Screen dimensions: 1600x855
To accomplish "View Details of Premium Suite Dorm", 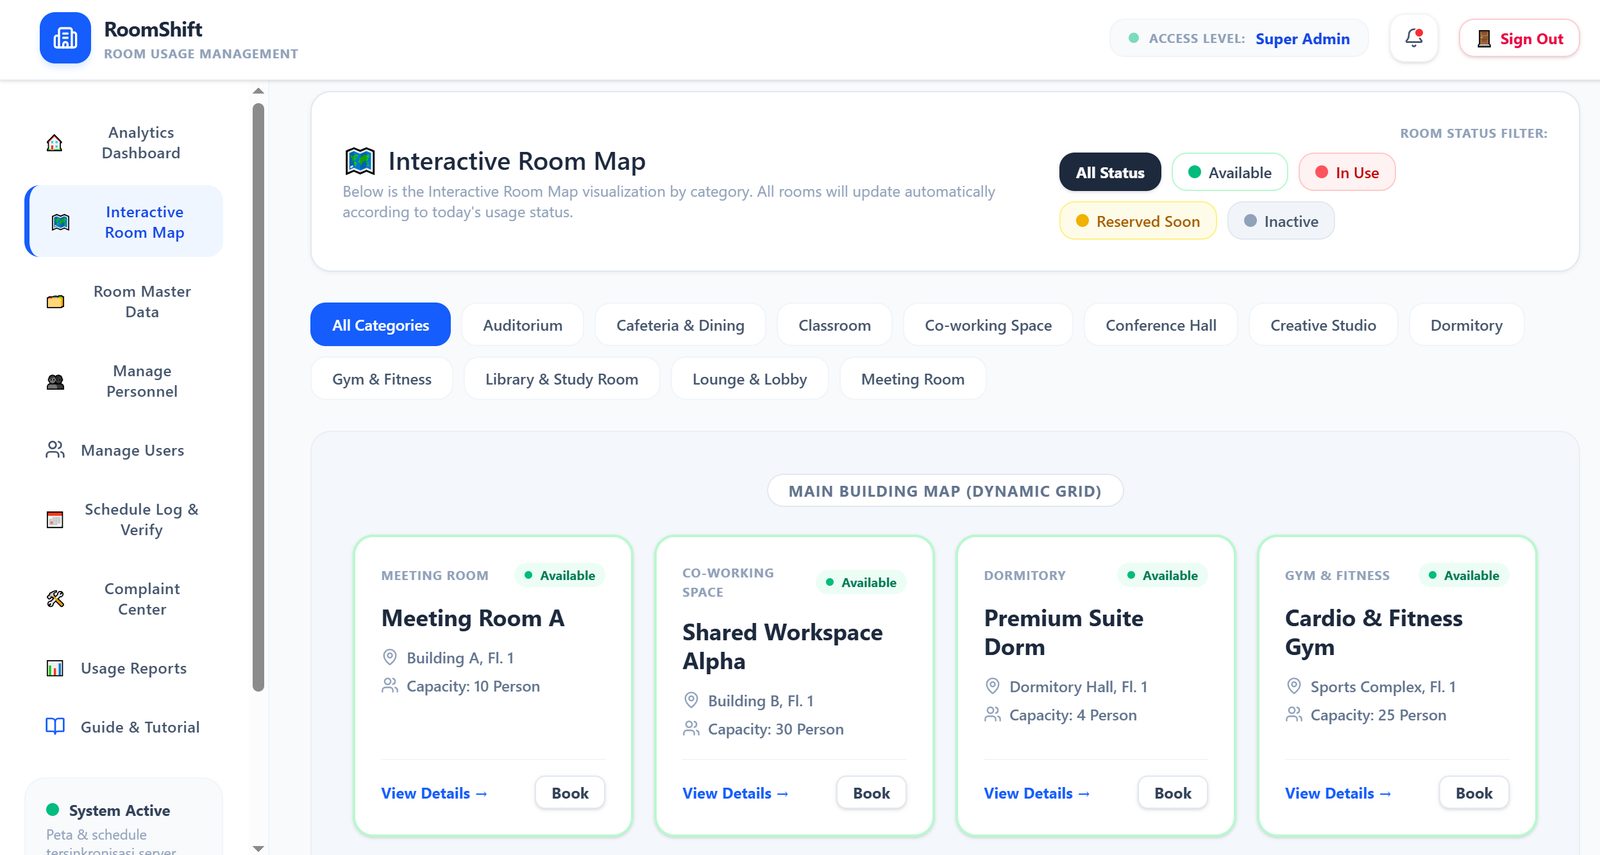I will point(1036,793).
